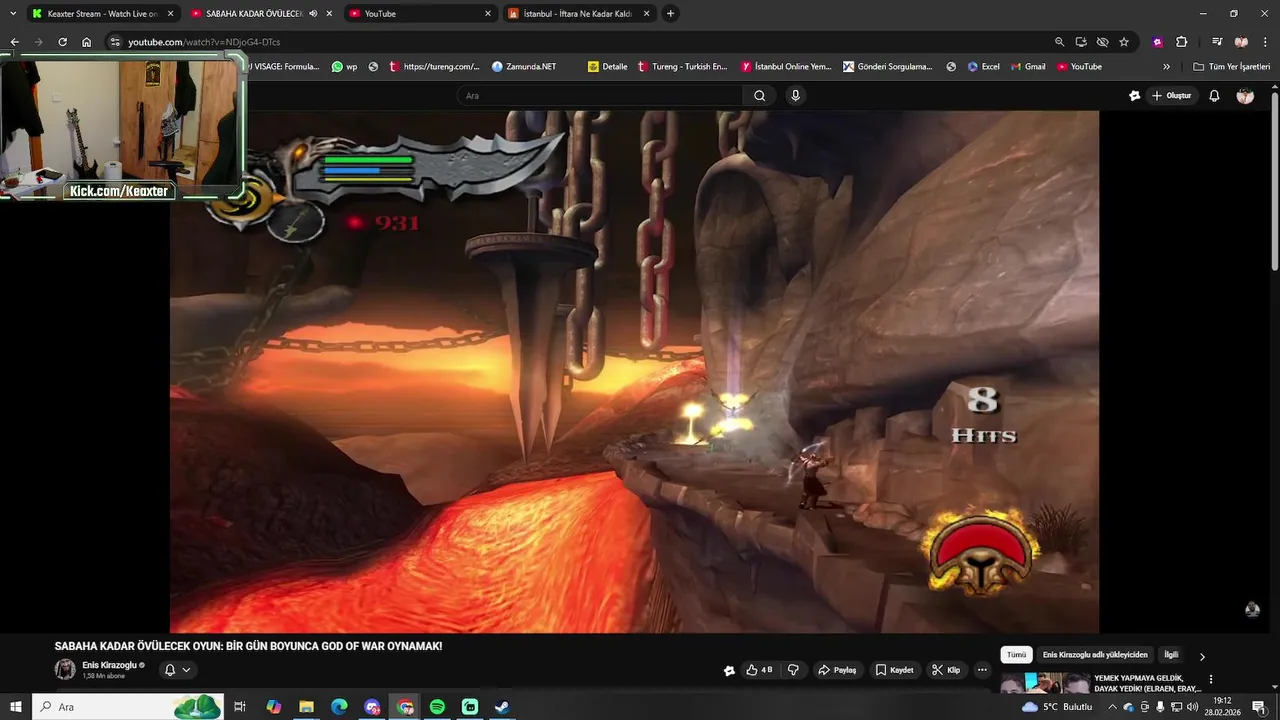Viewport: 1280px width, 720px height.
Task: Open the YouTube bookmark in bookmarks bar
Action: click(1079, 67)
